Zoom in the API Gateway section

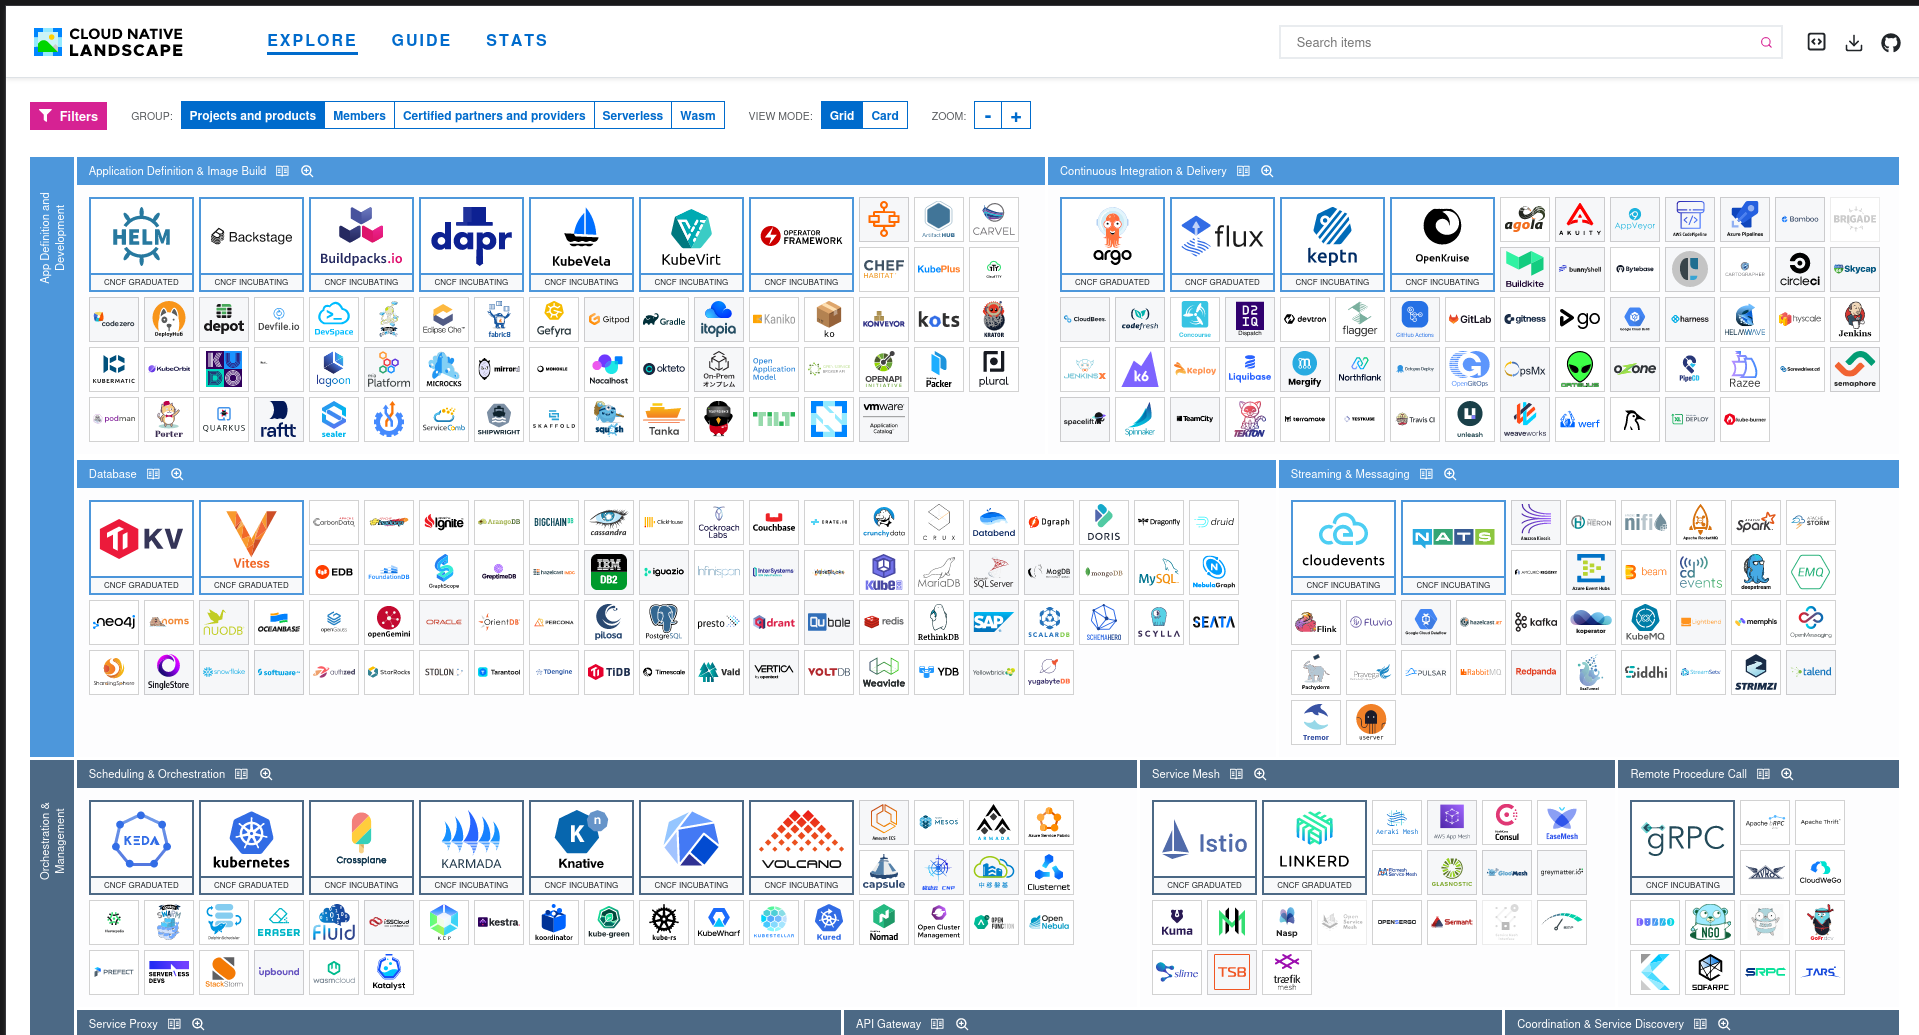coord(962,1024)
